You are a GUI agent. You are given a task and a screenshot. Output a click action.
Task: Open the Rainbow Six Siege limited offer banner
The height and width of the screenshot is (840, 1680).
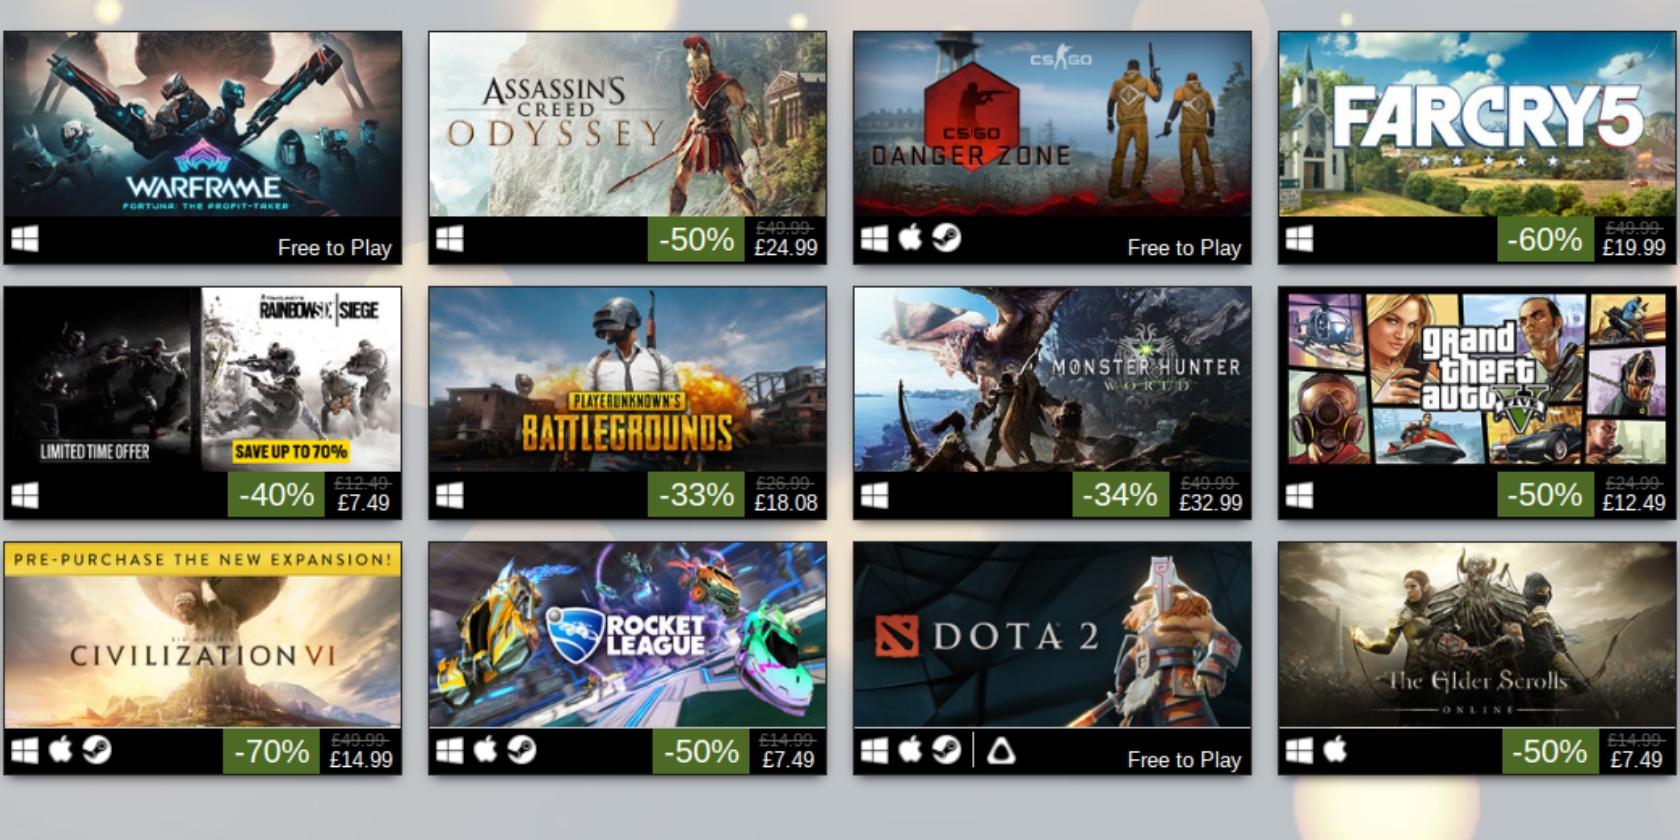click(203, 380)
